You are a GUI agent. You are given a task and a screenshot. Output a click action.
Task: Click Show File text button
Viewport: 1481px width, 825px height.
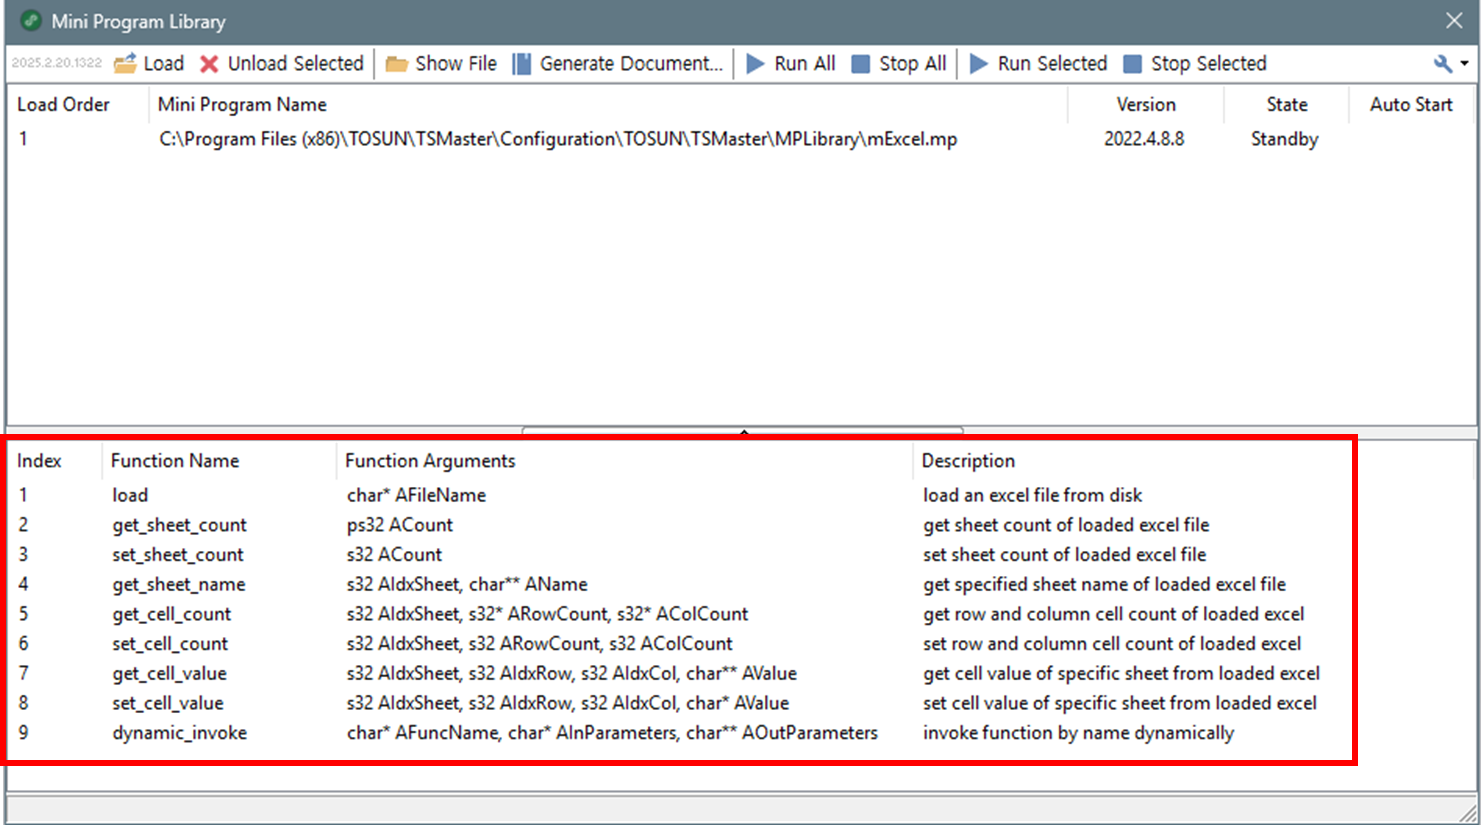click(x=456, y=64)
